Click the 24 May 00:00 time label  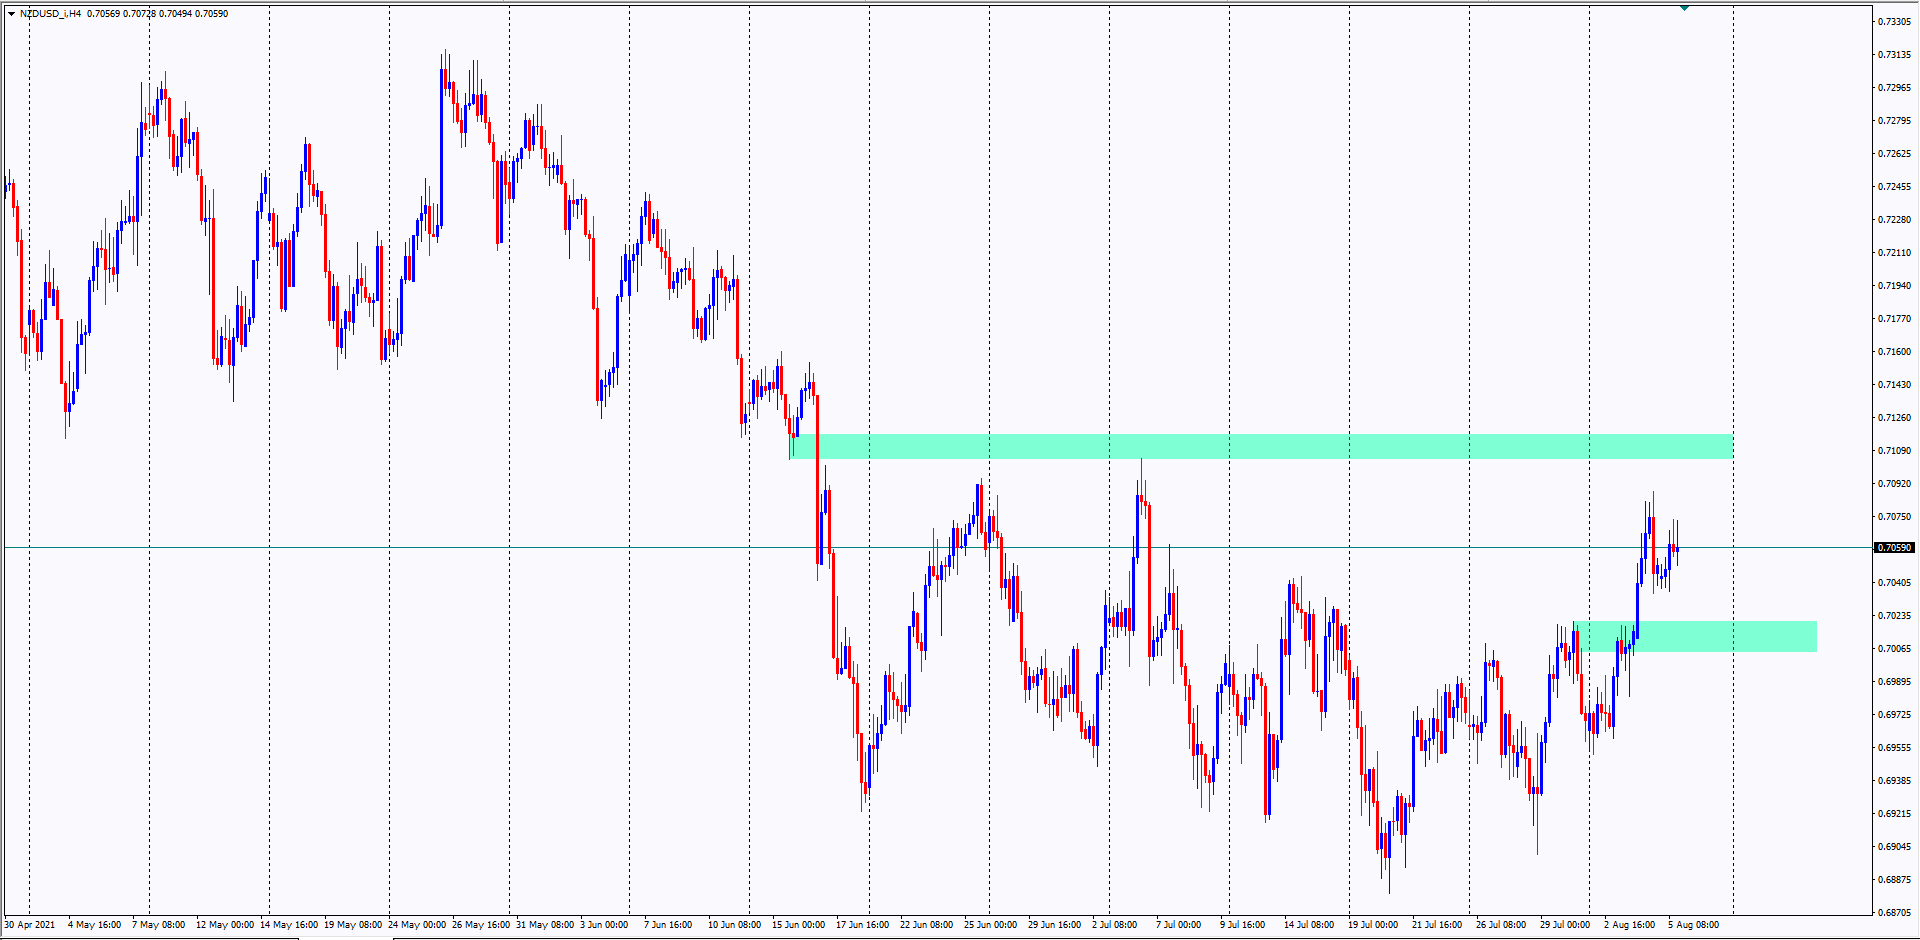coord(417,925)
